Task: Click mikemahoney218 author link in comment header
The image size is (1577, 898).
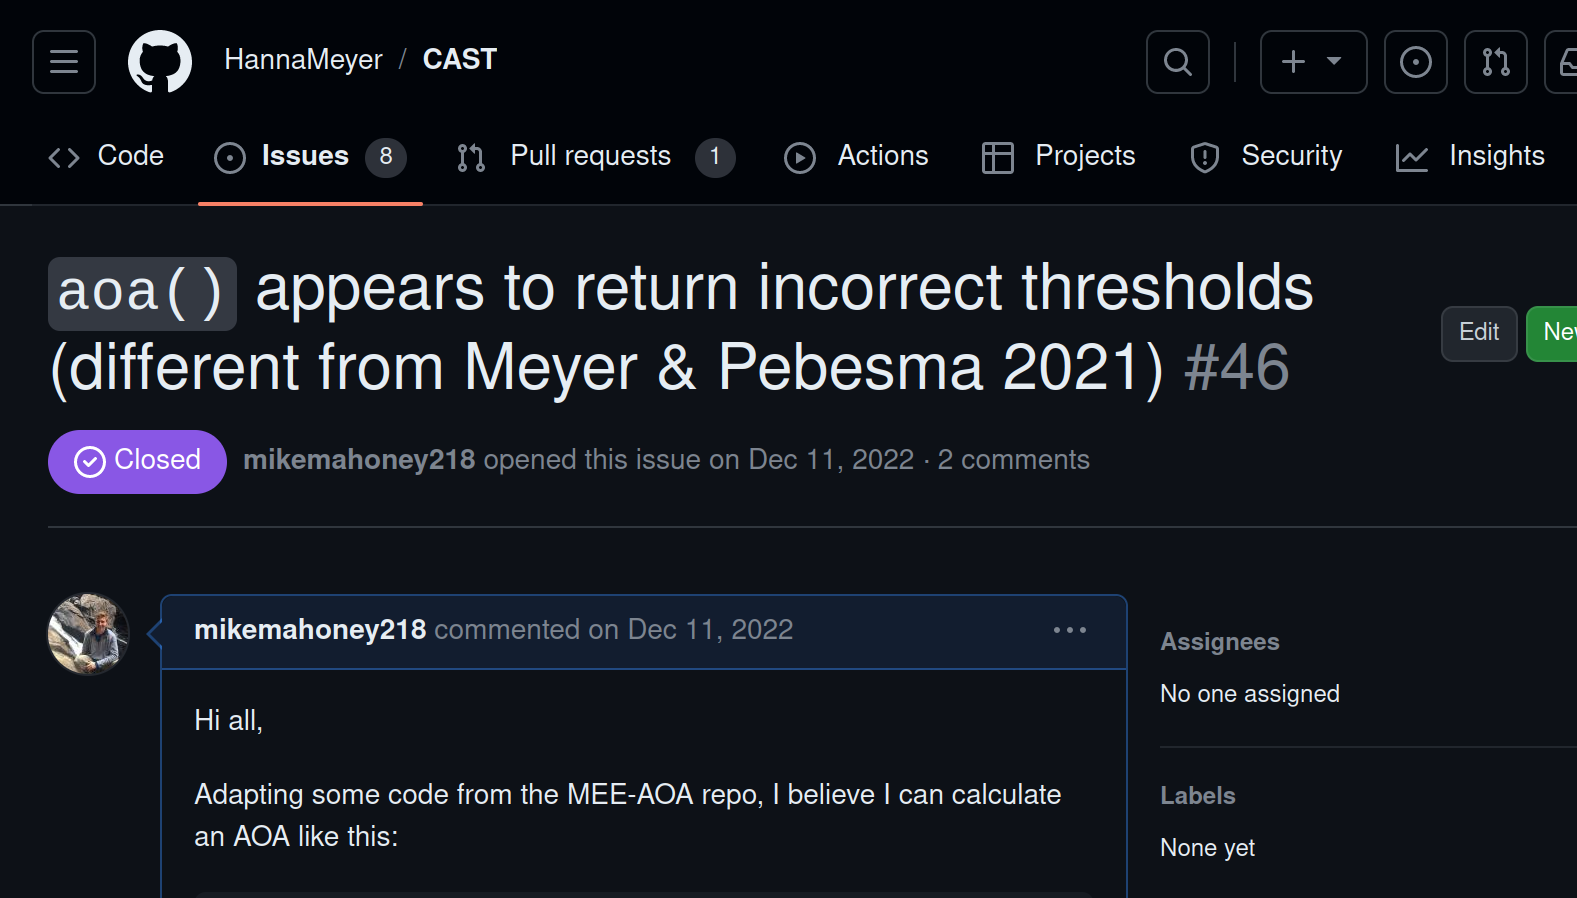Action: (x=310, y=630)
